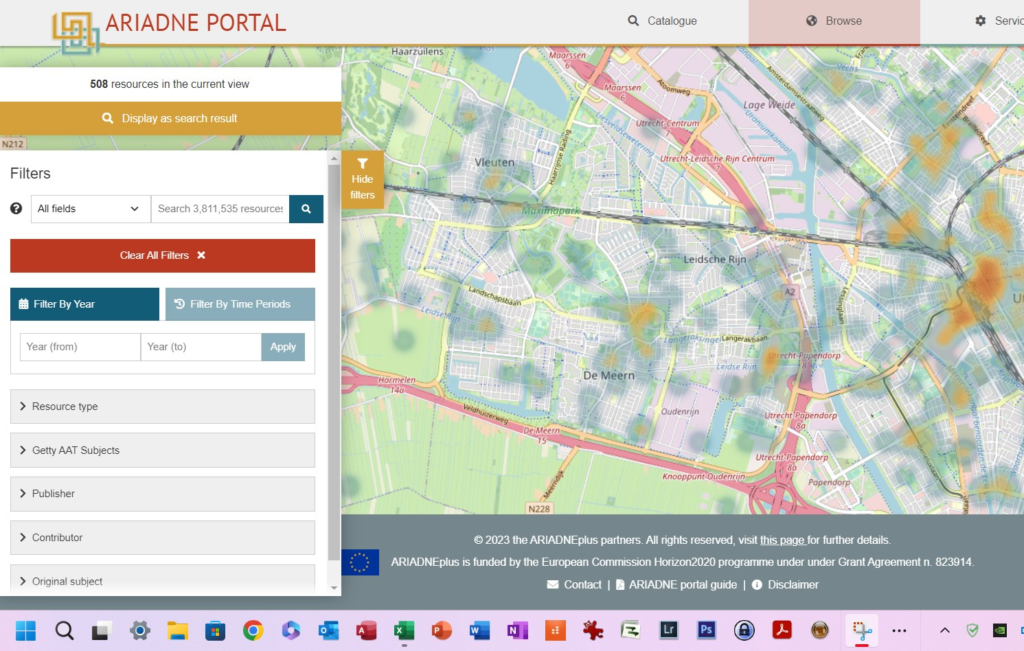
Task: Select the Browse navigation tab
Action: tap(834, 21)
